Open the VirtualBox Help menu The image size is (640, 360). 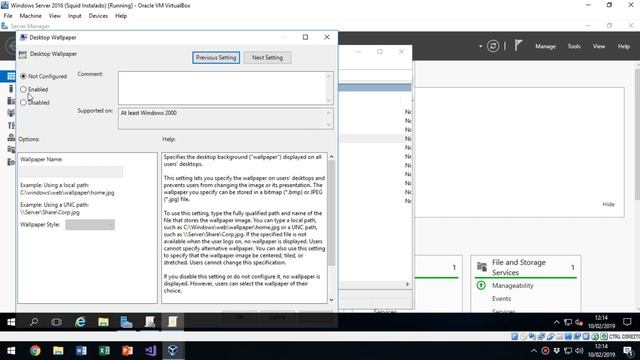tap(121, 16)
